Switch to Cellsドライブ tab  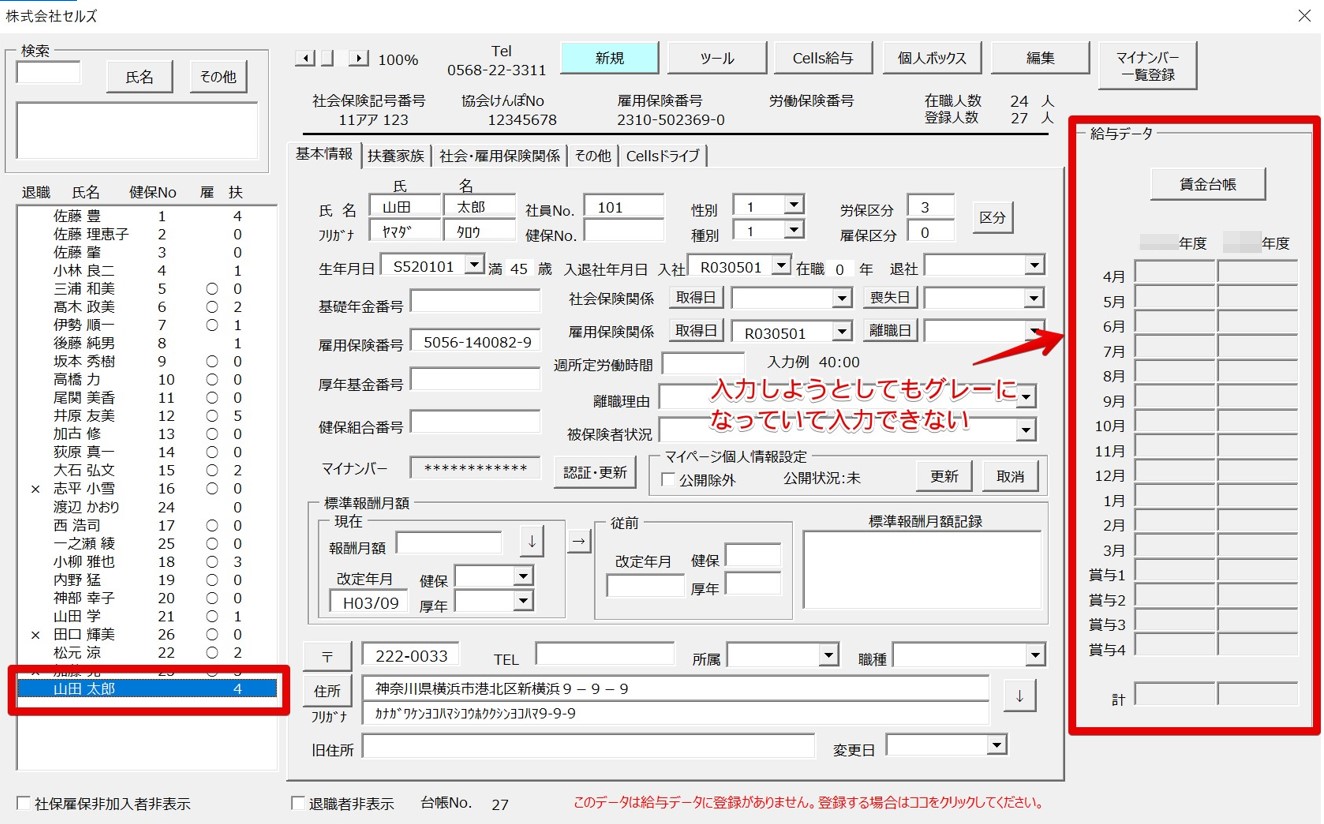click(x=663, y=156)
